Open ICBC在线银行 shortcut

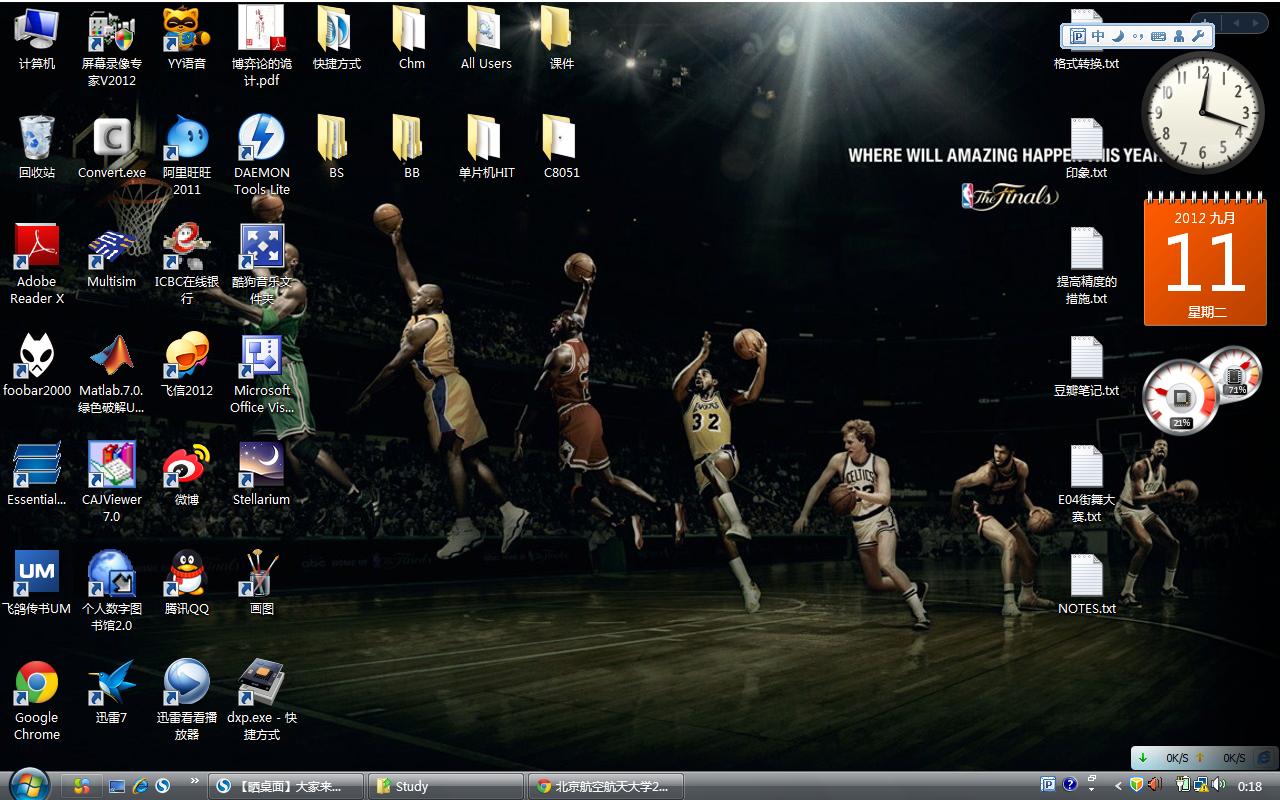[187, 264]
